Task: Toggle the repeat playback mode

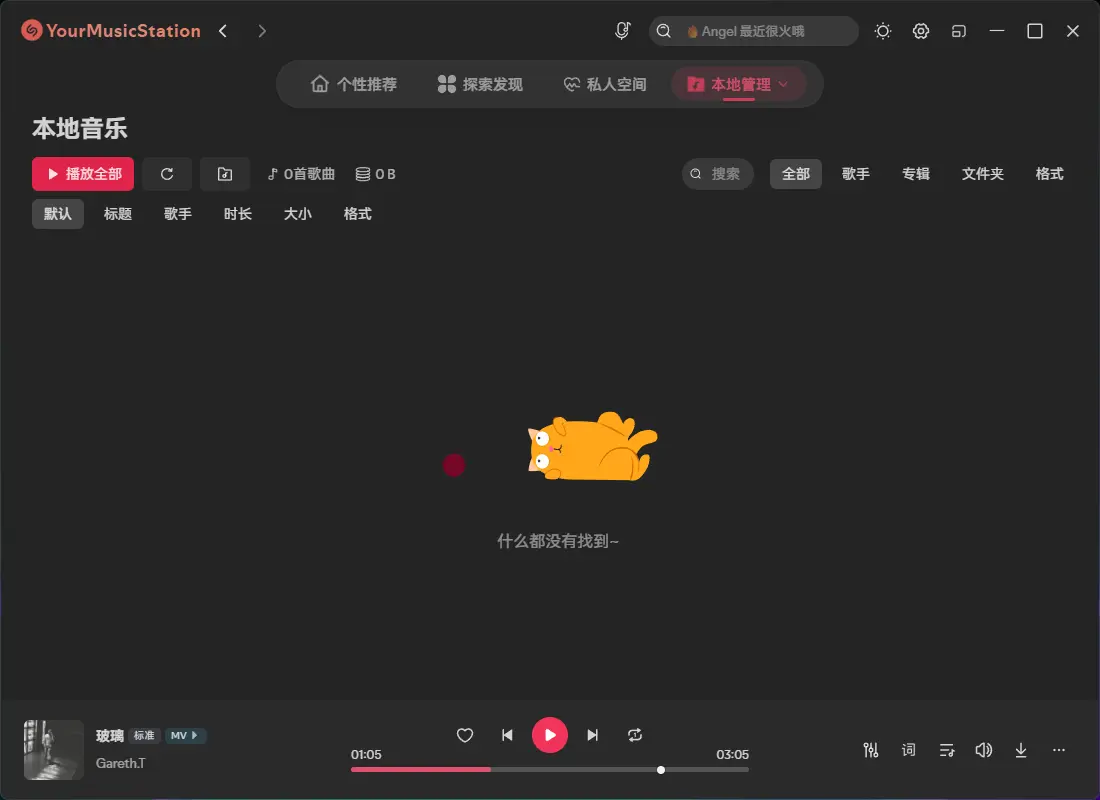Action: (x=635, y=735)
